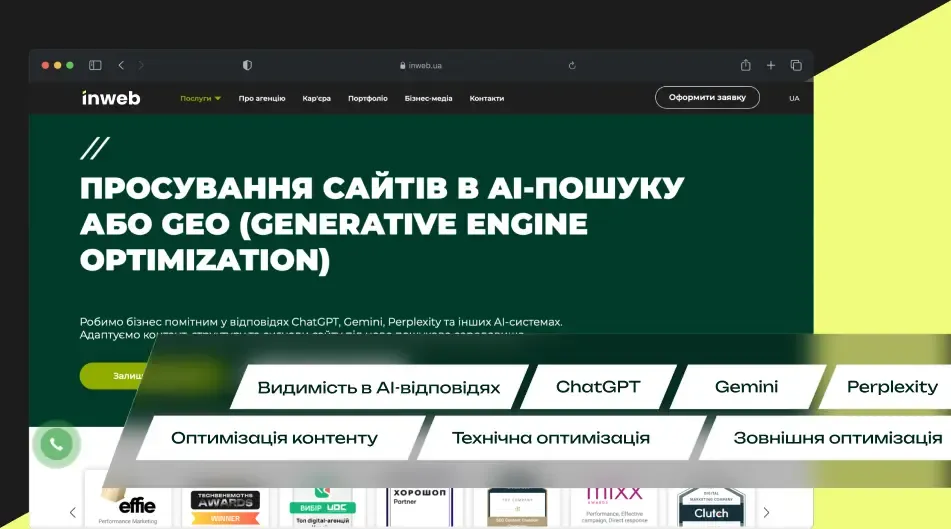Click the forward navigation arrow
The image size is (951, 530).
pyautogui.click(x=141, y=65)
